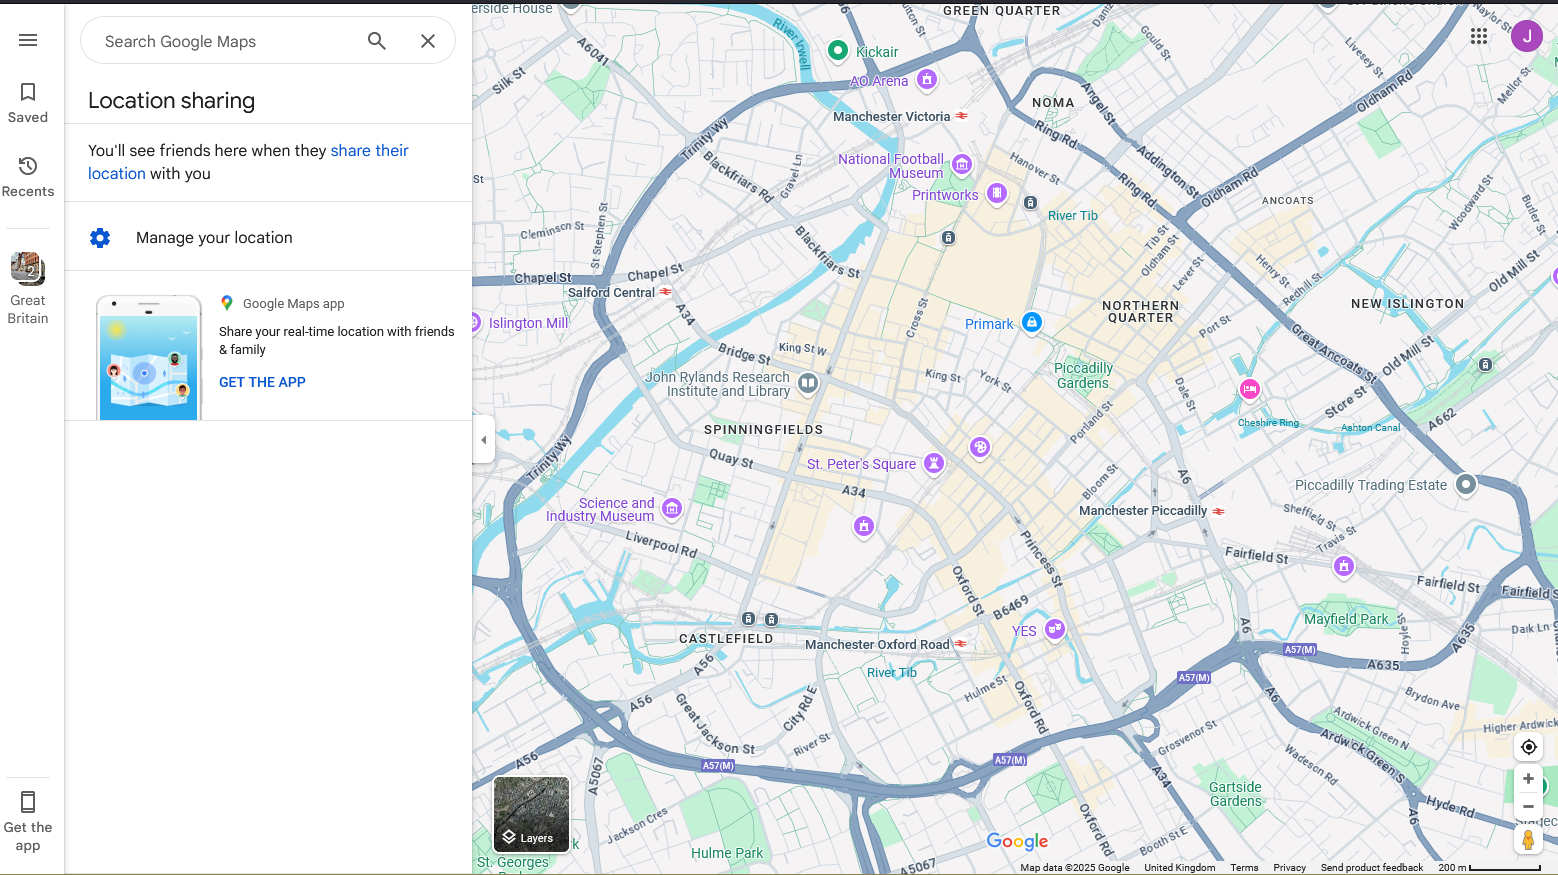Image resolution: width=1558 pixels, height=875 pixels.
Task: Select National Football Museum marker
Action: tap(962, 163)
